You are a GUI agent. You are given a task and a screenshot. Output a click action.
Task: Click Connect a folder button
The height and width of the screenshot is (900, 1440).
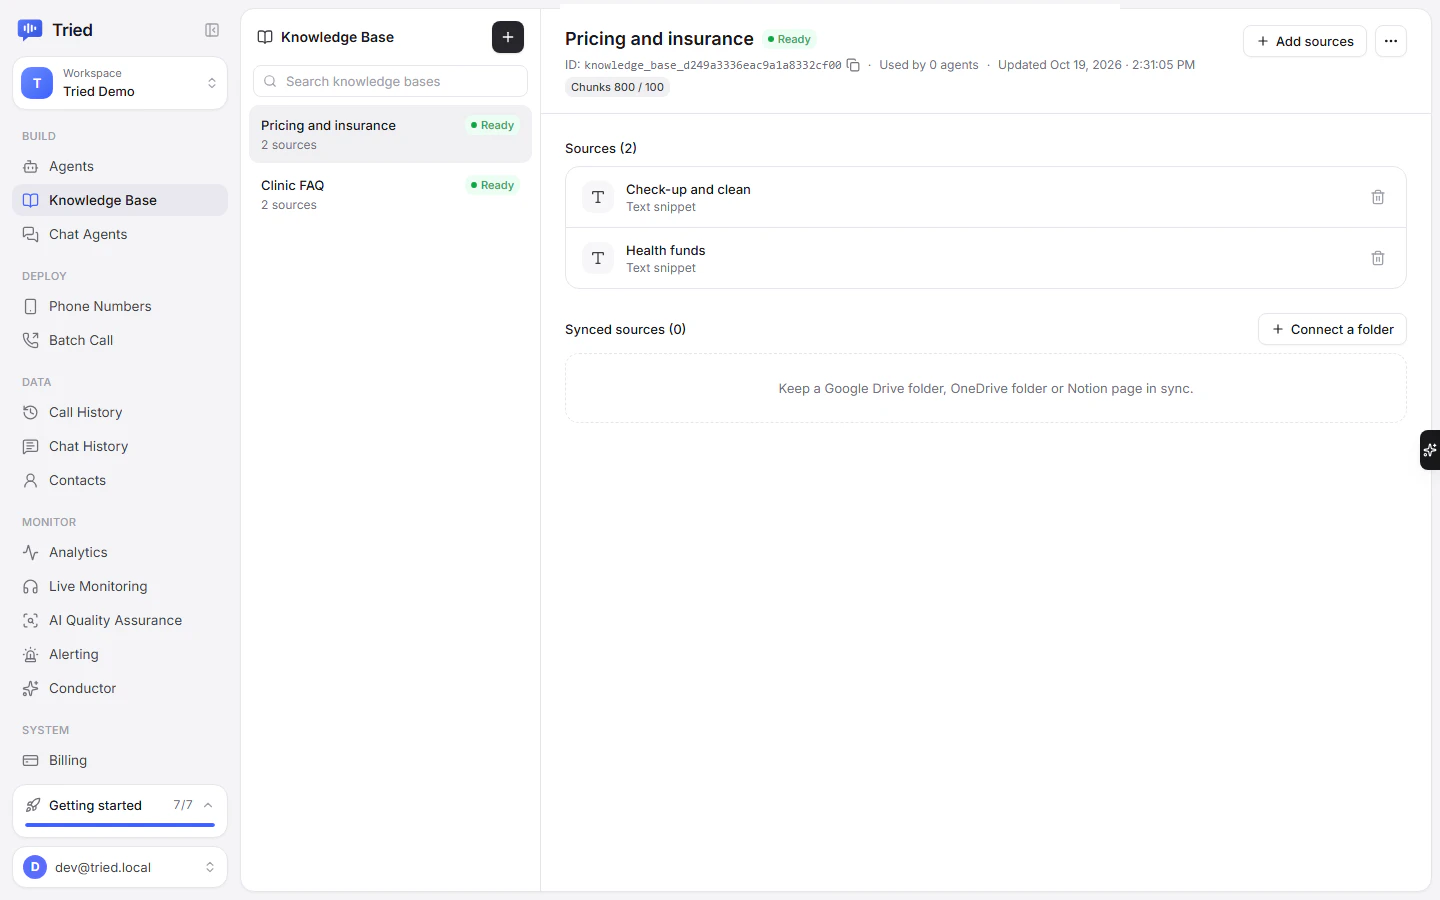[1332, 329]
